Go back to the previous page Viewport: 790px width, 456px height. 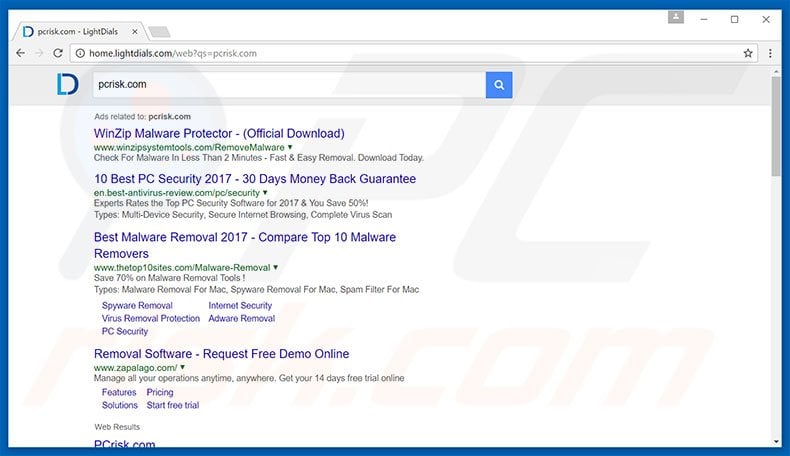tap(20, 53)
